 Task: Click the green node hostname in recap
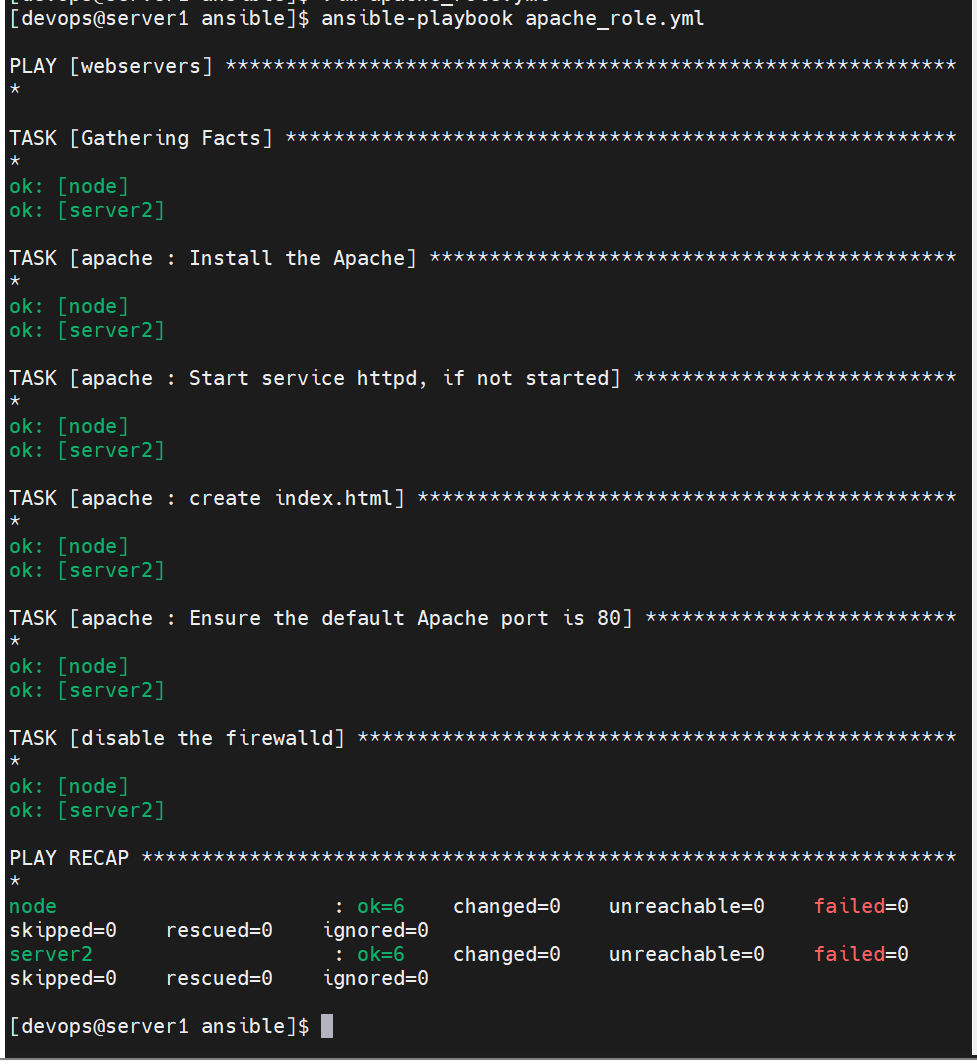click(x=33, y=907)
